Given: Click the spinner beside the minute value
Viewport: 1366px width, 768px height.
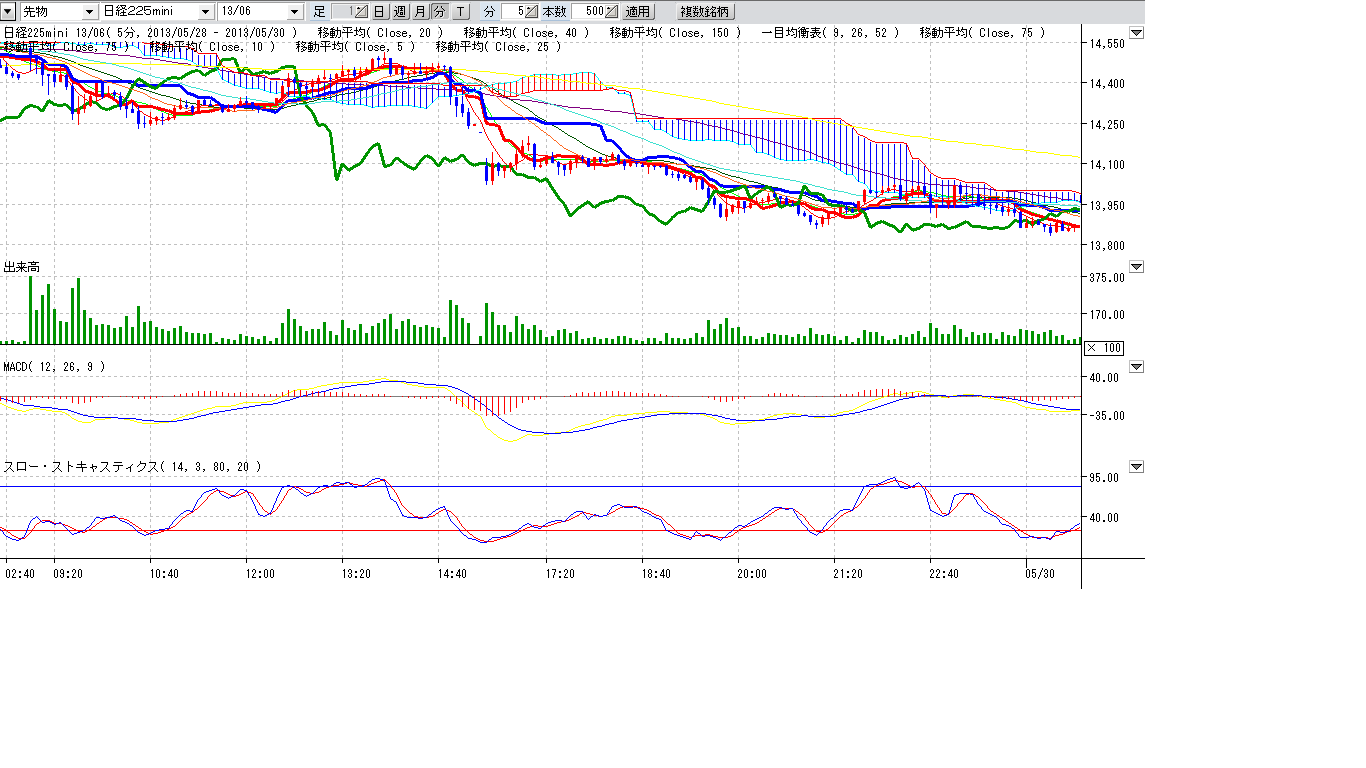Looking at the screenshot, I should 533,12.
